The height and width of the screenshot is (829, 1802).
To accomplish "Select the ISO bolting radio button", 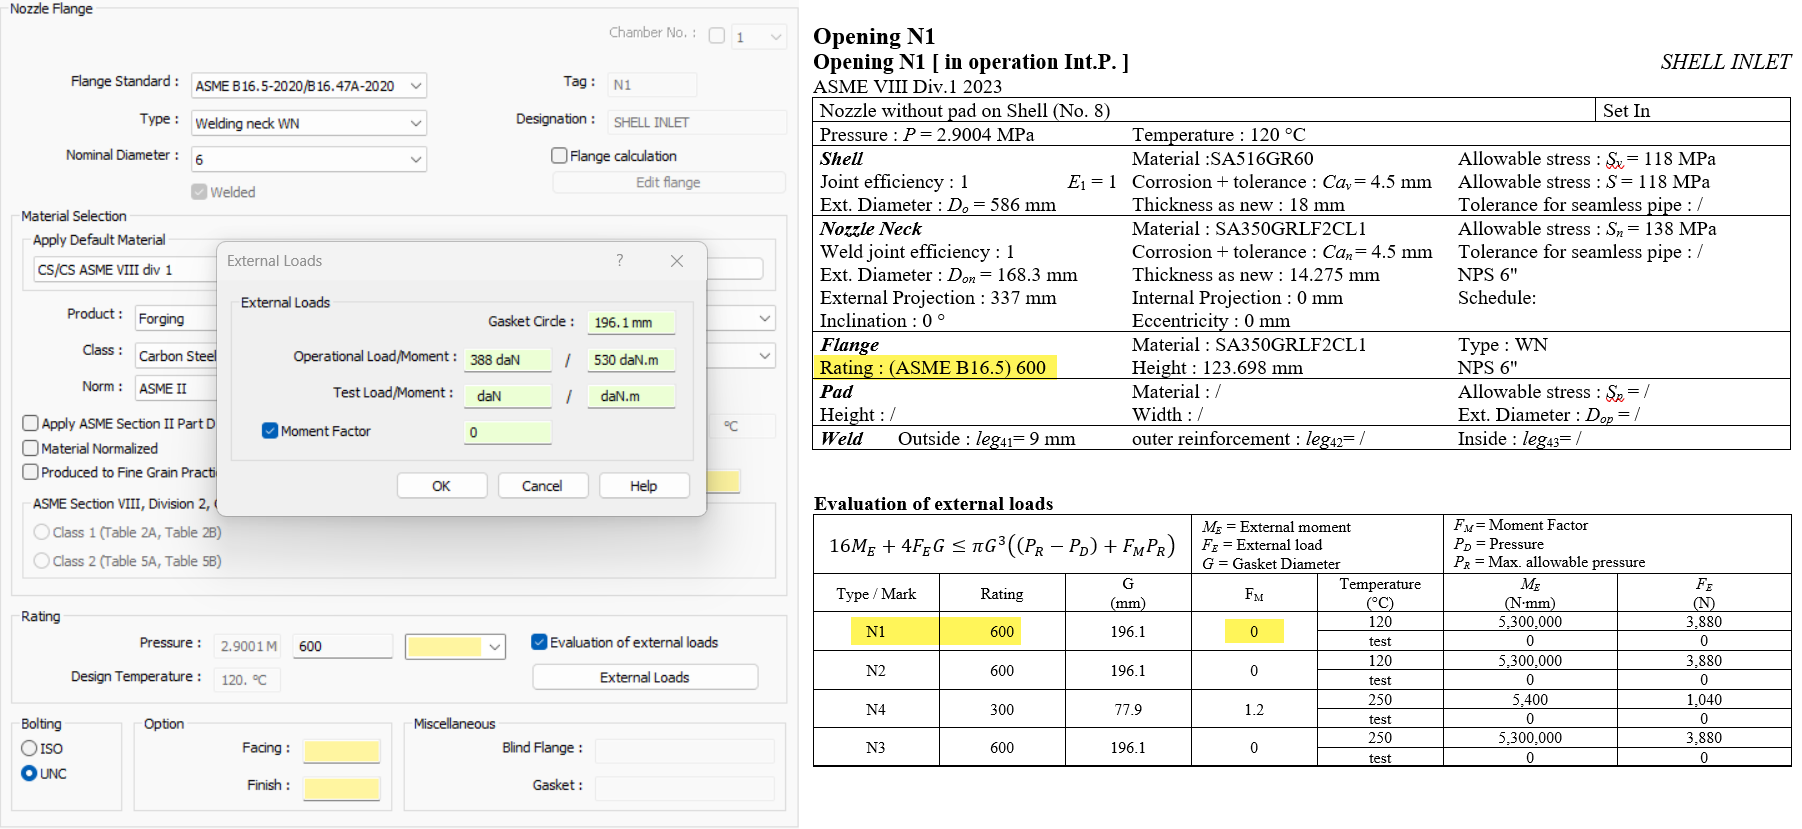I will (29, 748).
